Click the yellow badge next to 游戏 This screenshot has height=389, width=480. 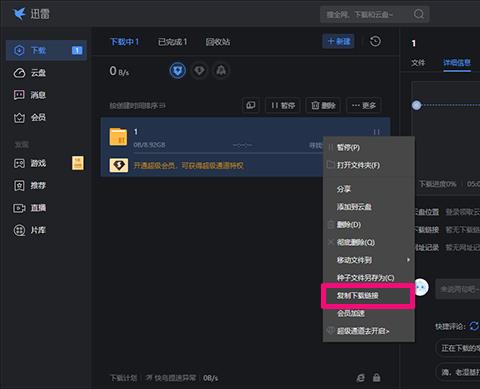click(x=78, y=163)
